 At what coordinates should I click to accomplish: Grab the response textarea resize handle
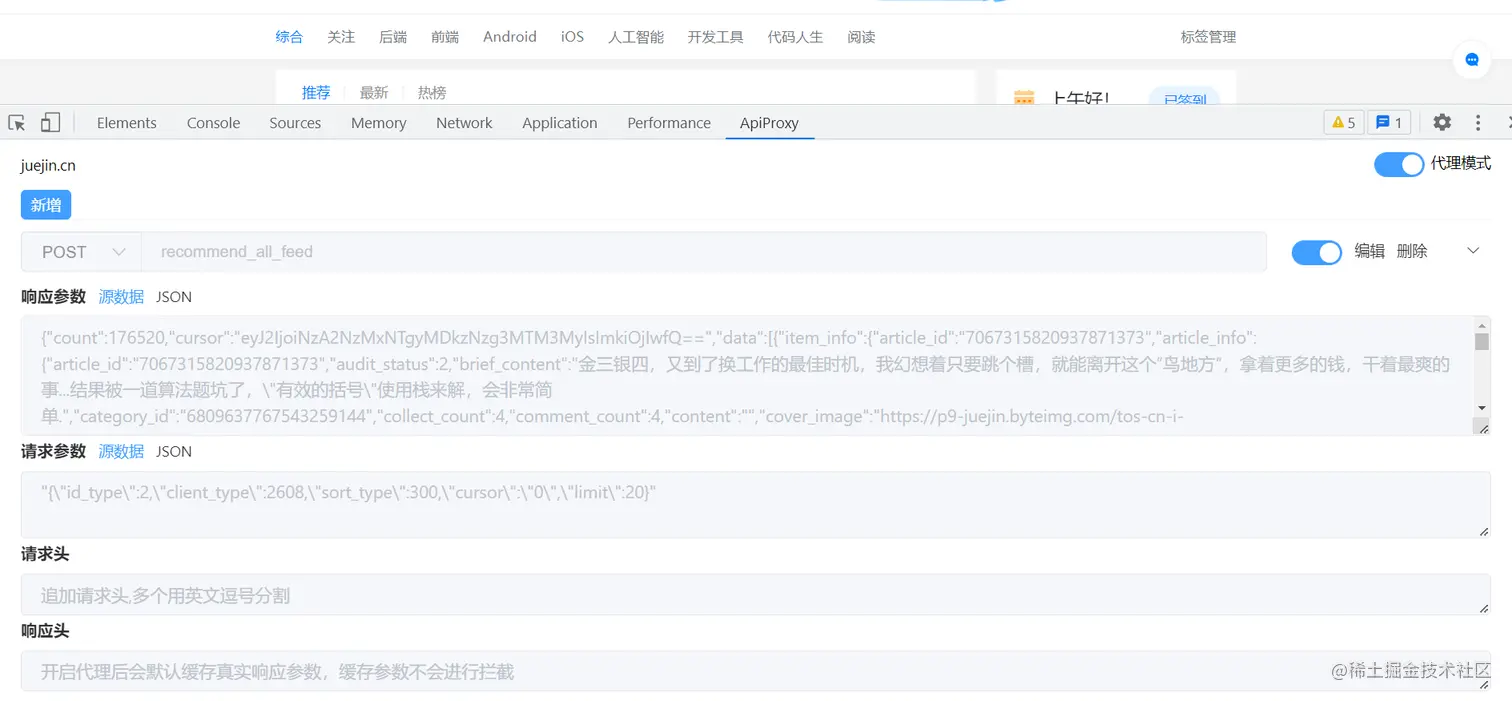pyautogui.click(x=1483, y=428)
